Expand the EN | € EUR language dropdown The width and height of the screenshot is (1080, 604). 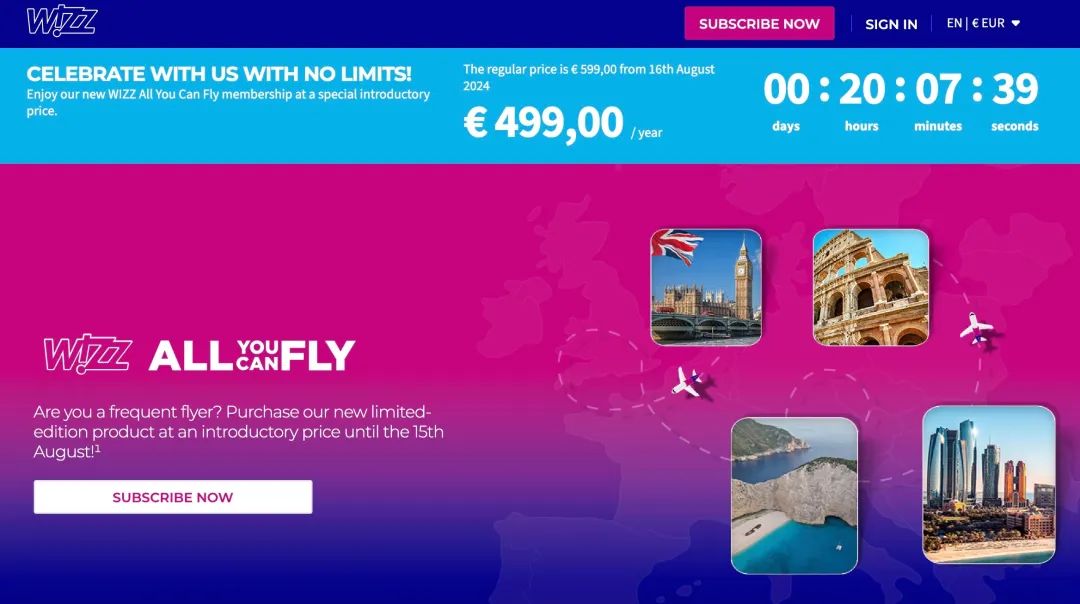pos(983,23)
